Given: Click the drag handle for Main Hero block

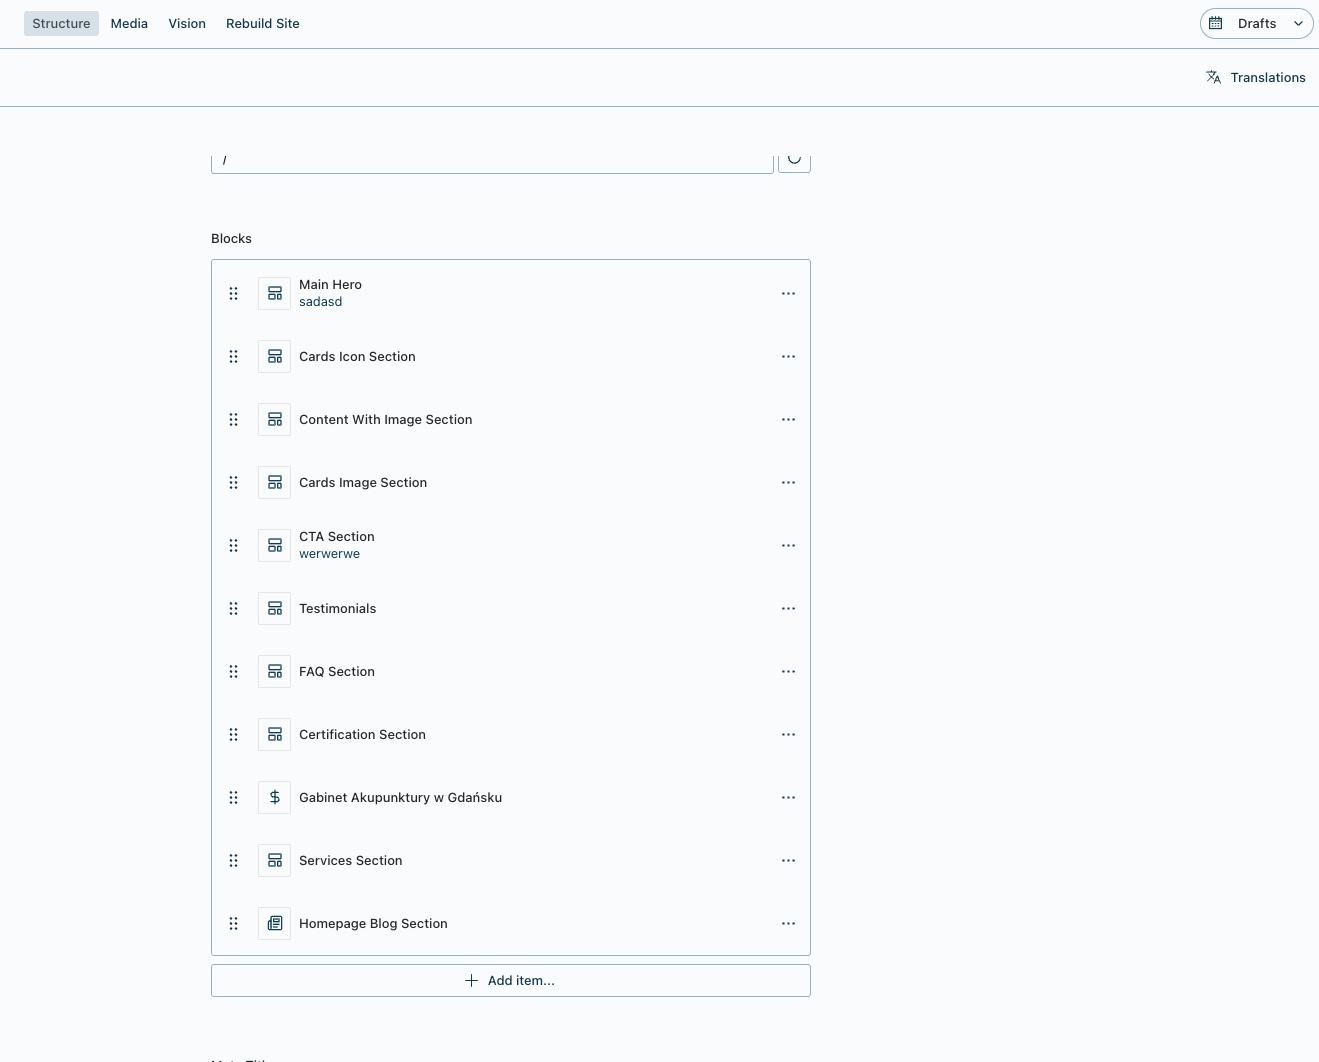Looking at the screenshot, I should [x=233, y=294].
